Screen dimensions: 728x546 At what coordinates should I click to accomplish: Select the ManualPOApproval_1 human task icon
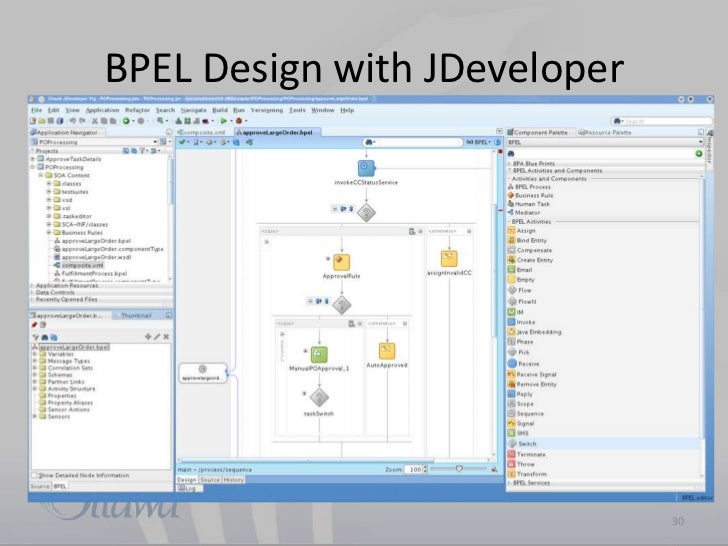[x=319, y=355]
